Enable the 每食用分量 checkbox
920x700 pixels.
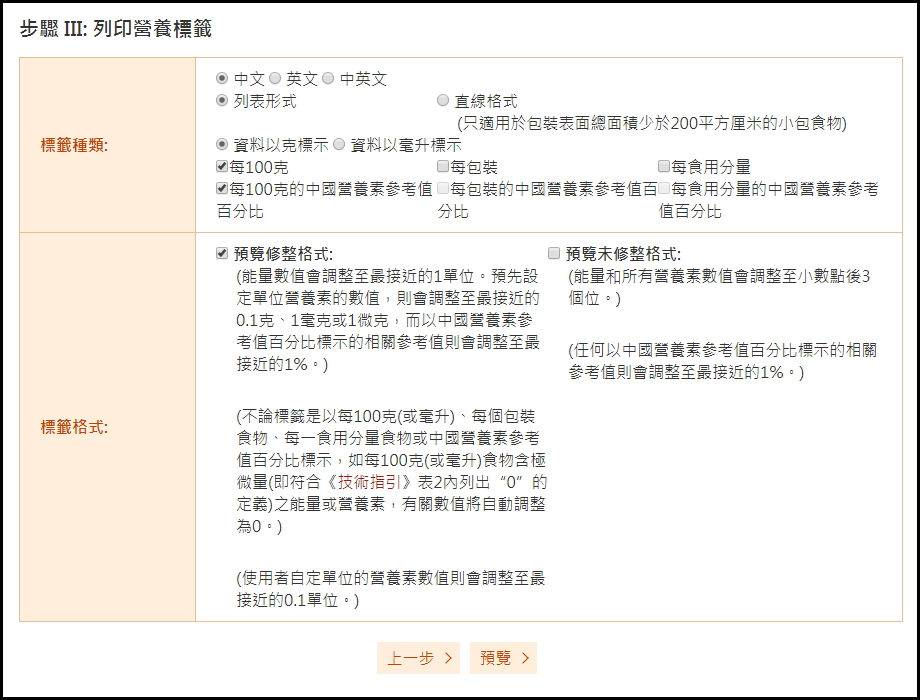tap(664, 167)
